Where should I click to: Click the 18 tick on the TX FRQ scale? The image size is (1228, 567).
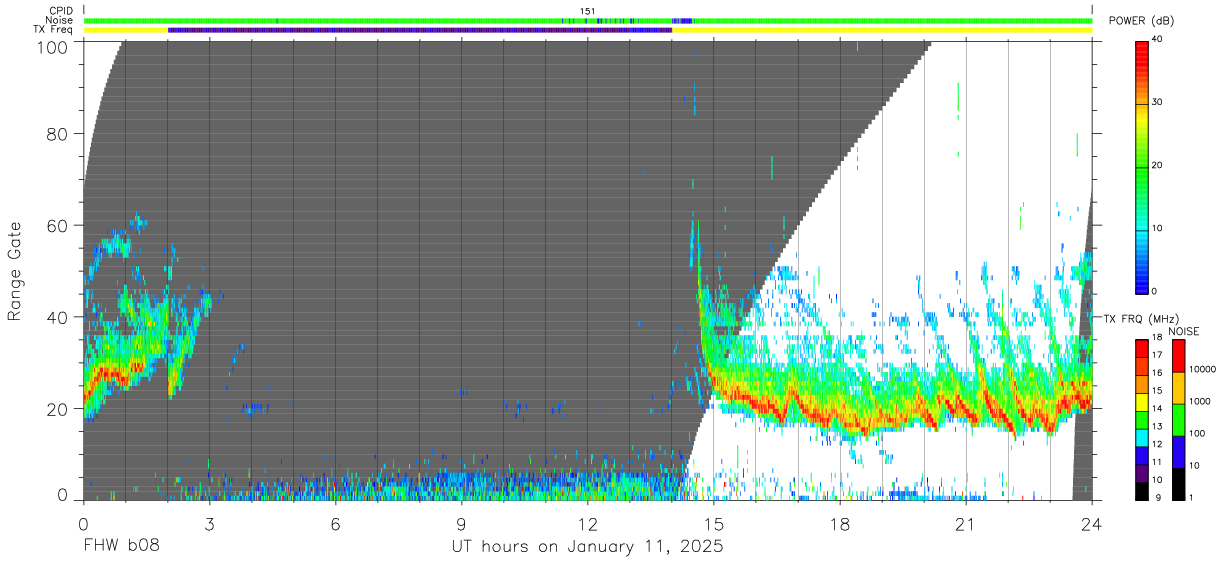[1160, 339]
